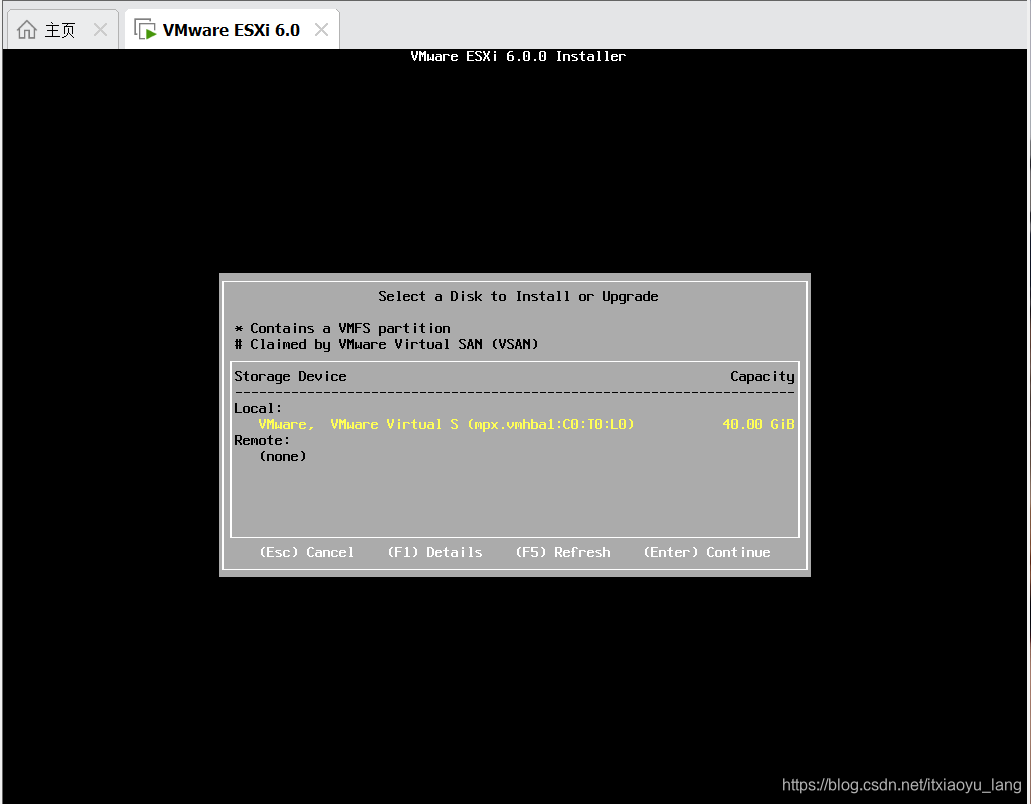Click the (none) remote entry
1031x804 pixels.
(283, 456)
